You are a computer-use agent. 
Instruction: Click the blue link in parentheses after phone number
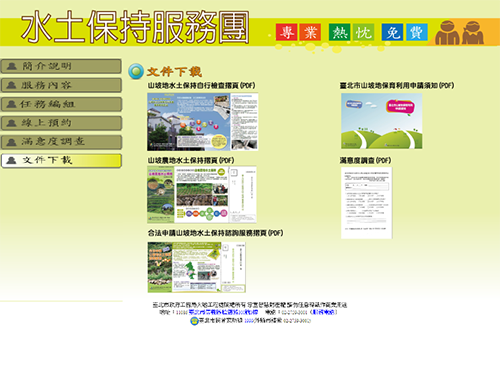[x=323, y=312]
